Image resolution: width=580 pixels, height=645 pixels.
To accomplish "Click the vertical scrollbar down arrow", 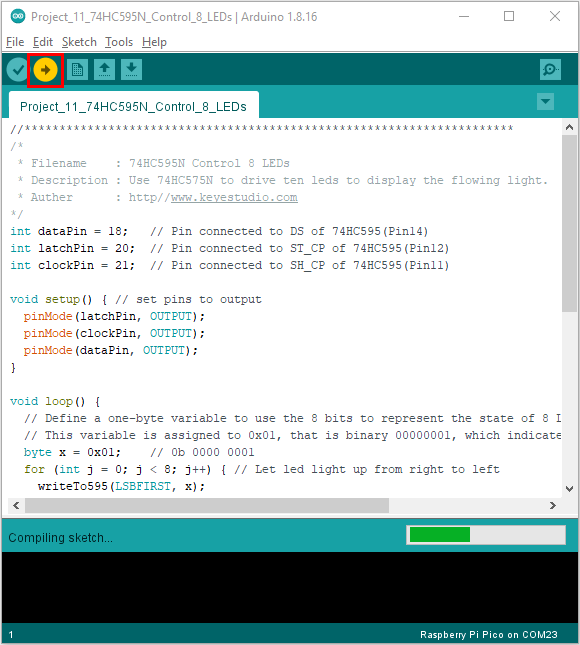I will click(x=569, y=489).
